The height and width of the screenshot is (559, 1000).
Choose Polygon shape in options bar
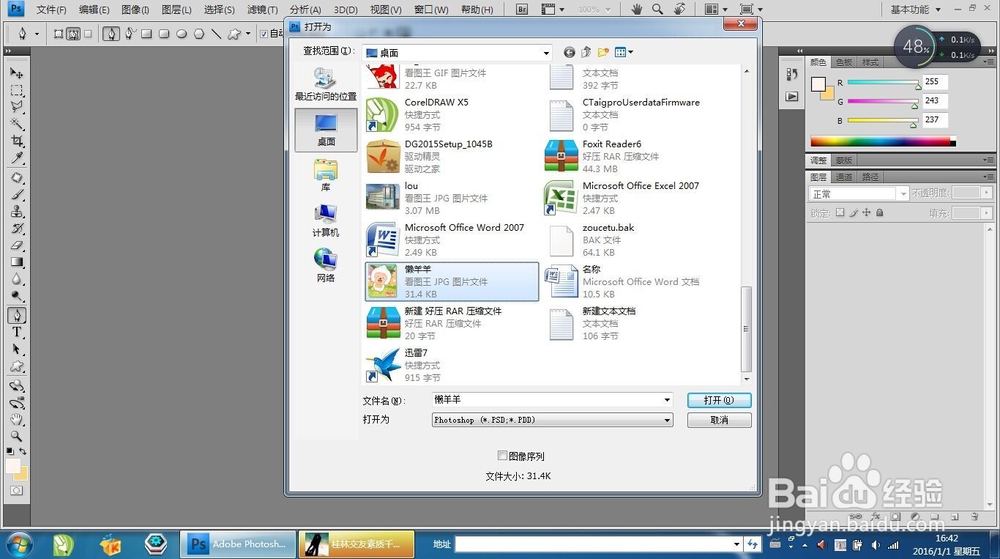pos(198,34)
